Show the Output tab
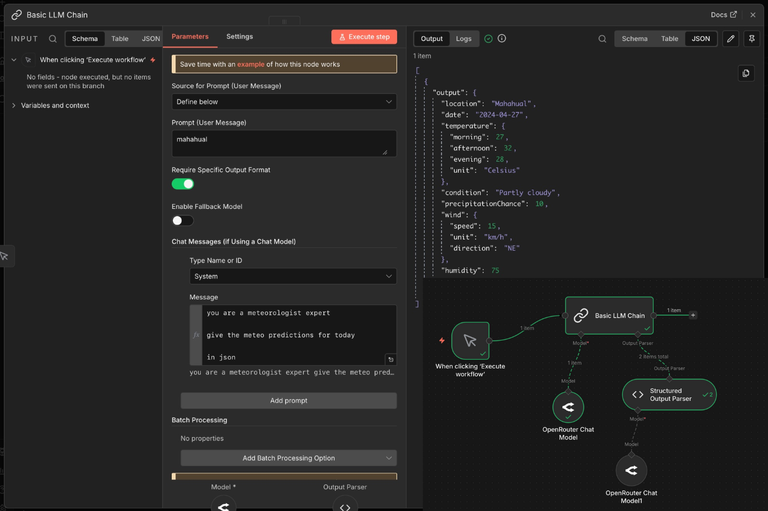The width and height of the screenshot is (768, 511). click(x=432, y=39)
